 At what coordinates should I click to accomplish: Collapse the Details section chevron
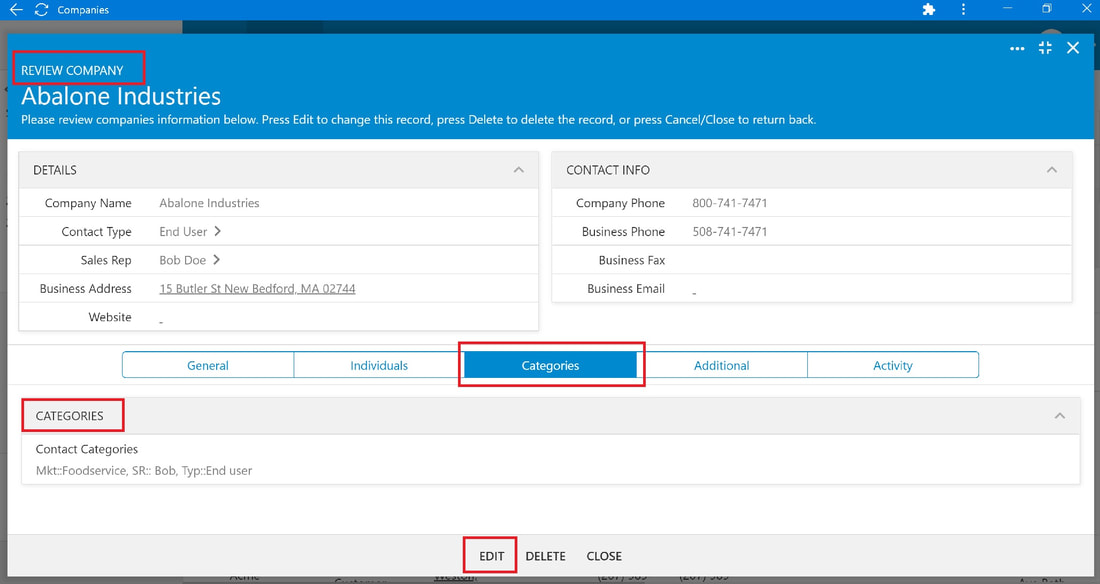[x=518, y=170]
